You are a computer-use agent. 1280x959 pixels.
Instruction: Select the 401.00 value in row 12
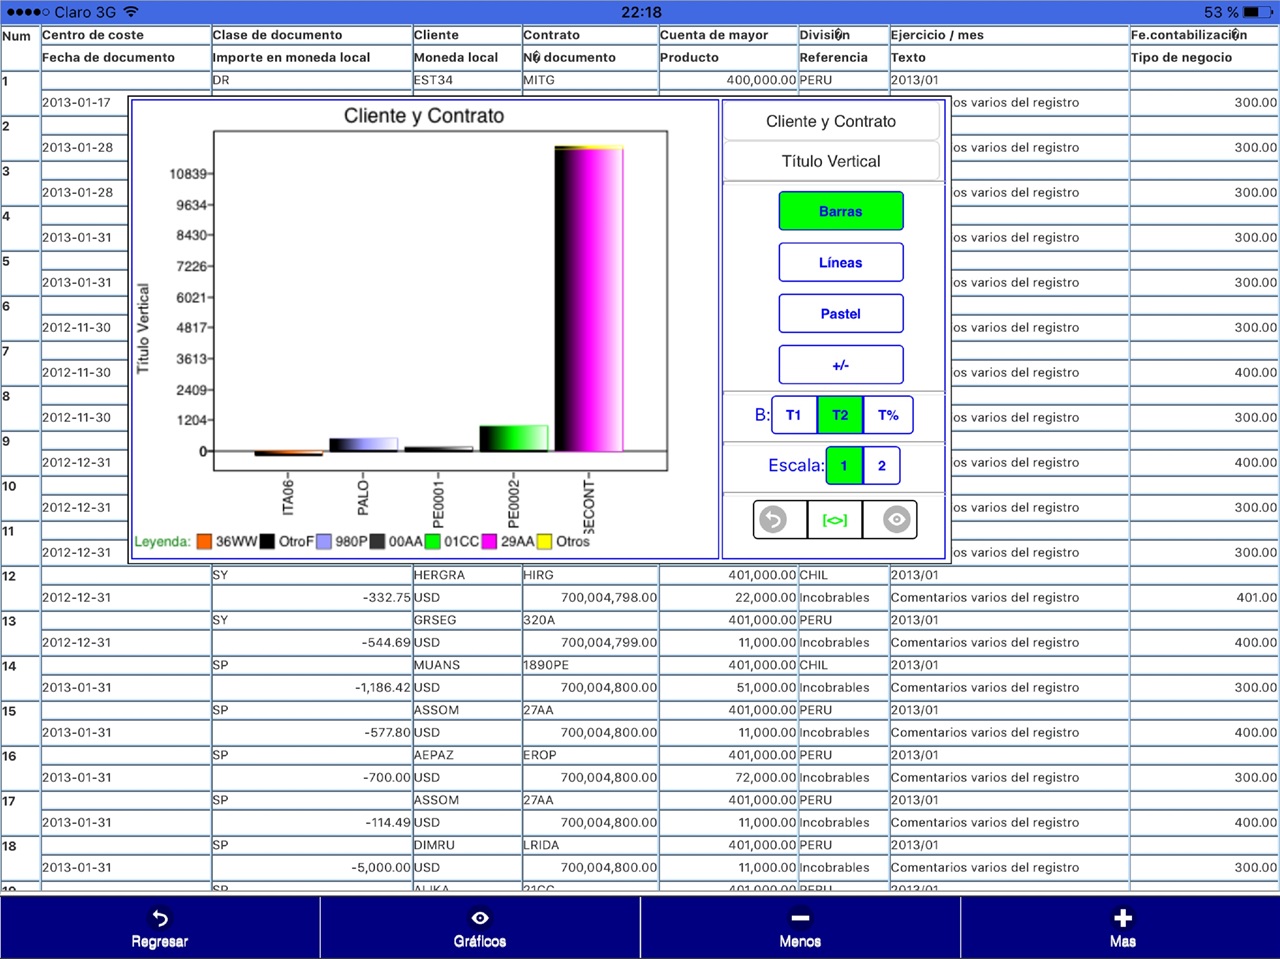tap(1204, 598)
